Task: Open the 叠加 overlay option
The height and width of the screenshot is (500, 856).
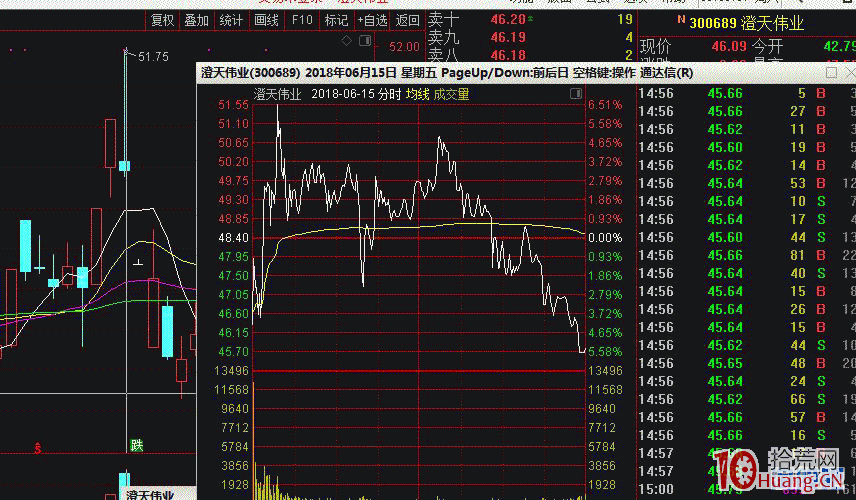Action: click(x=197, y=21)
